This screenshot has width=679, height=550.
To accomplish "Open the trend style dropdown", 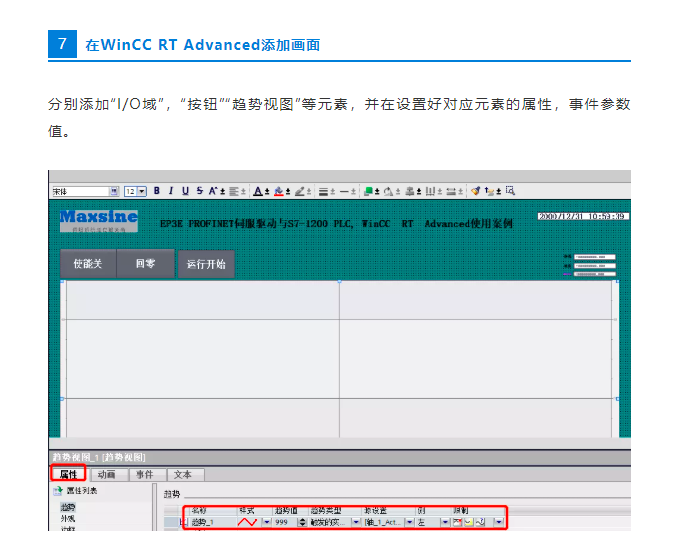I will (x=267, y=522).
